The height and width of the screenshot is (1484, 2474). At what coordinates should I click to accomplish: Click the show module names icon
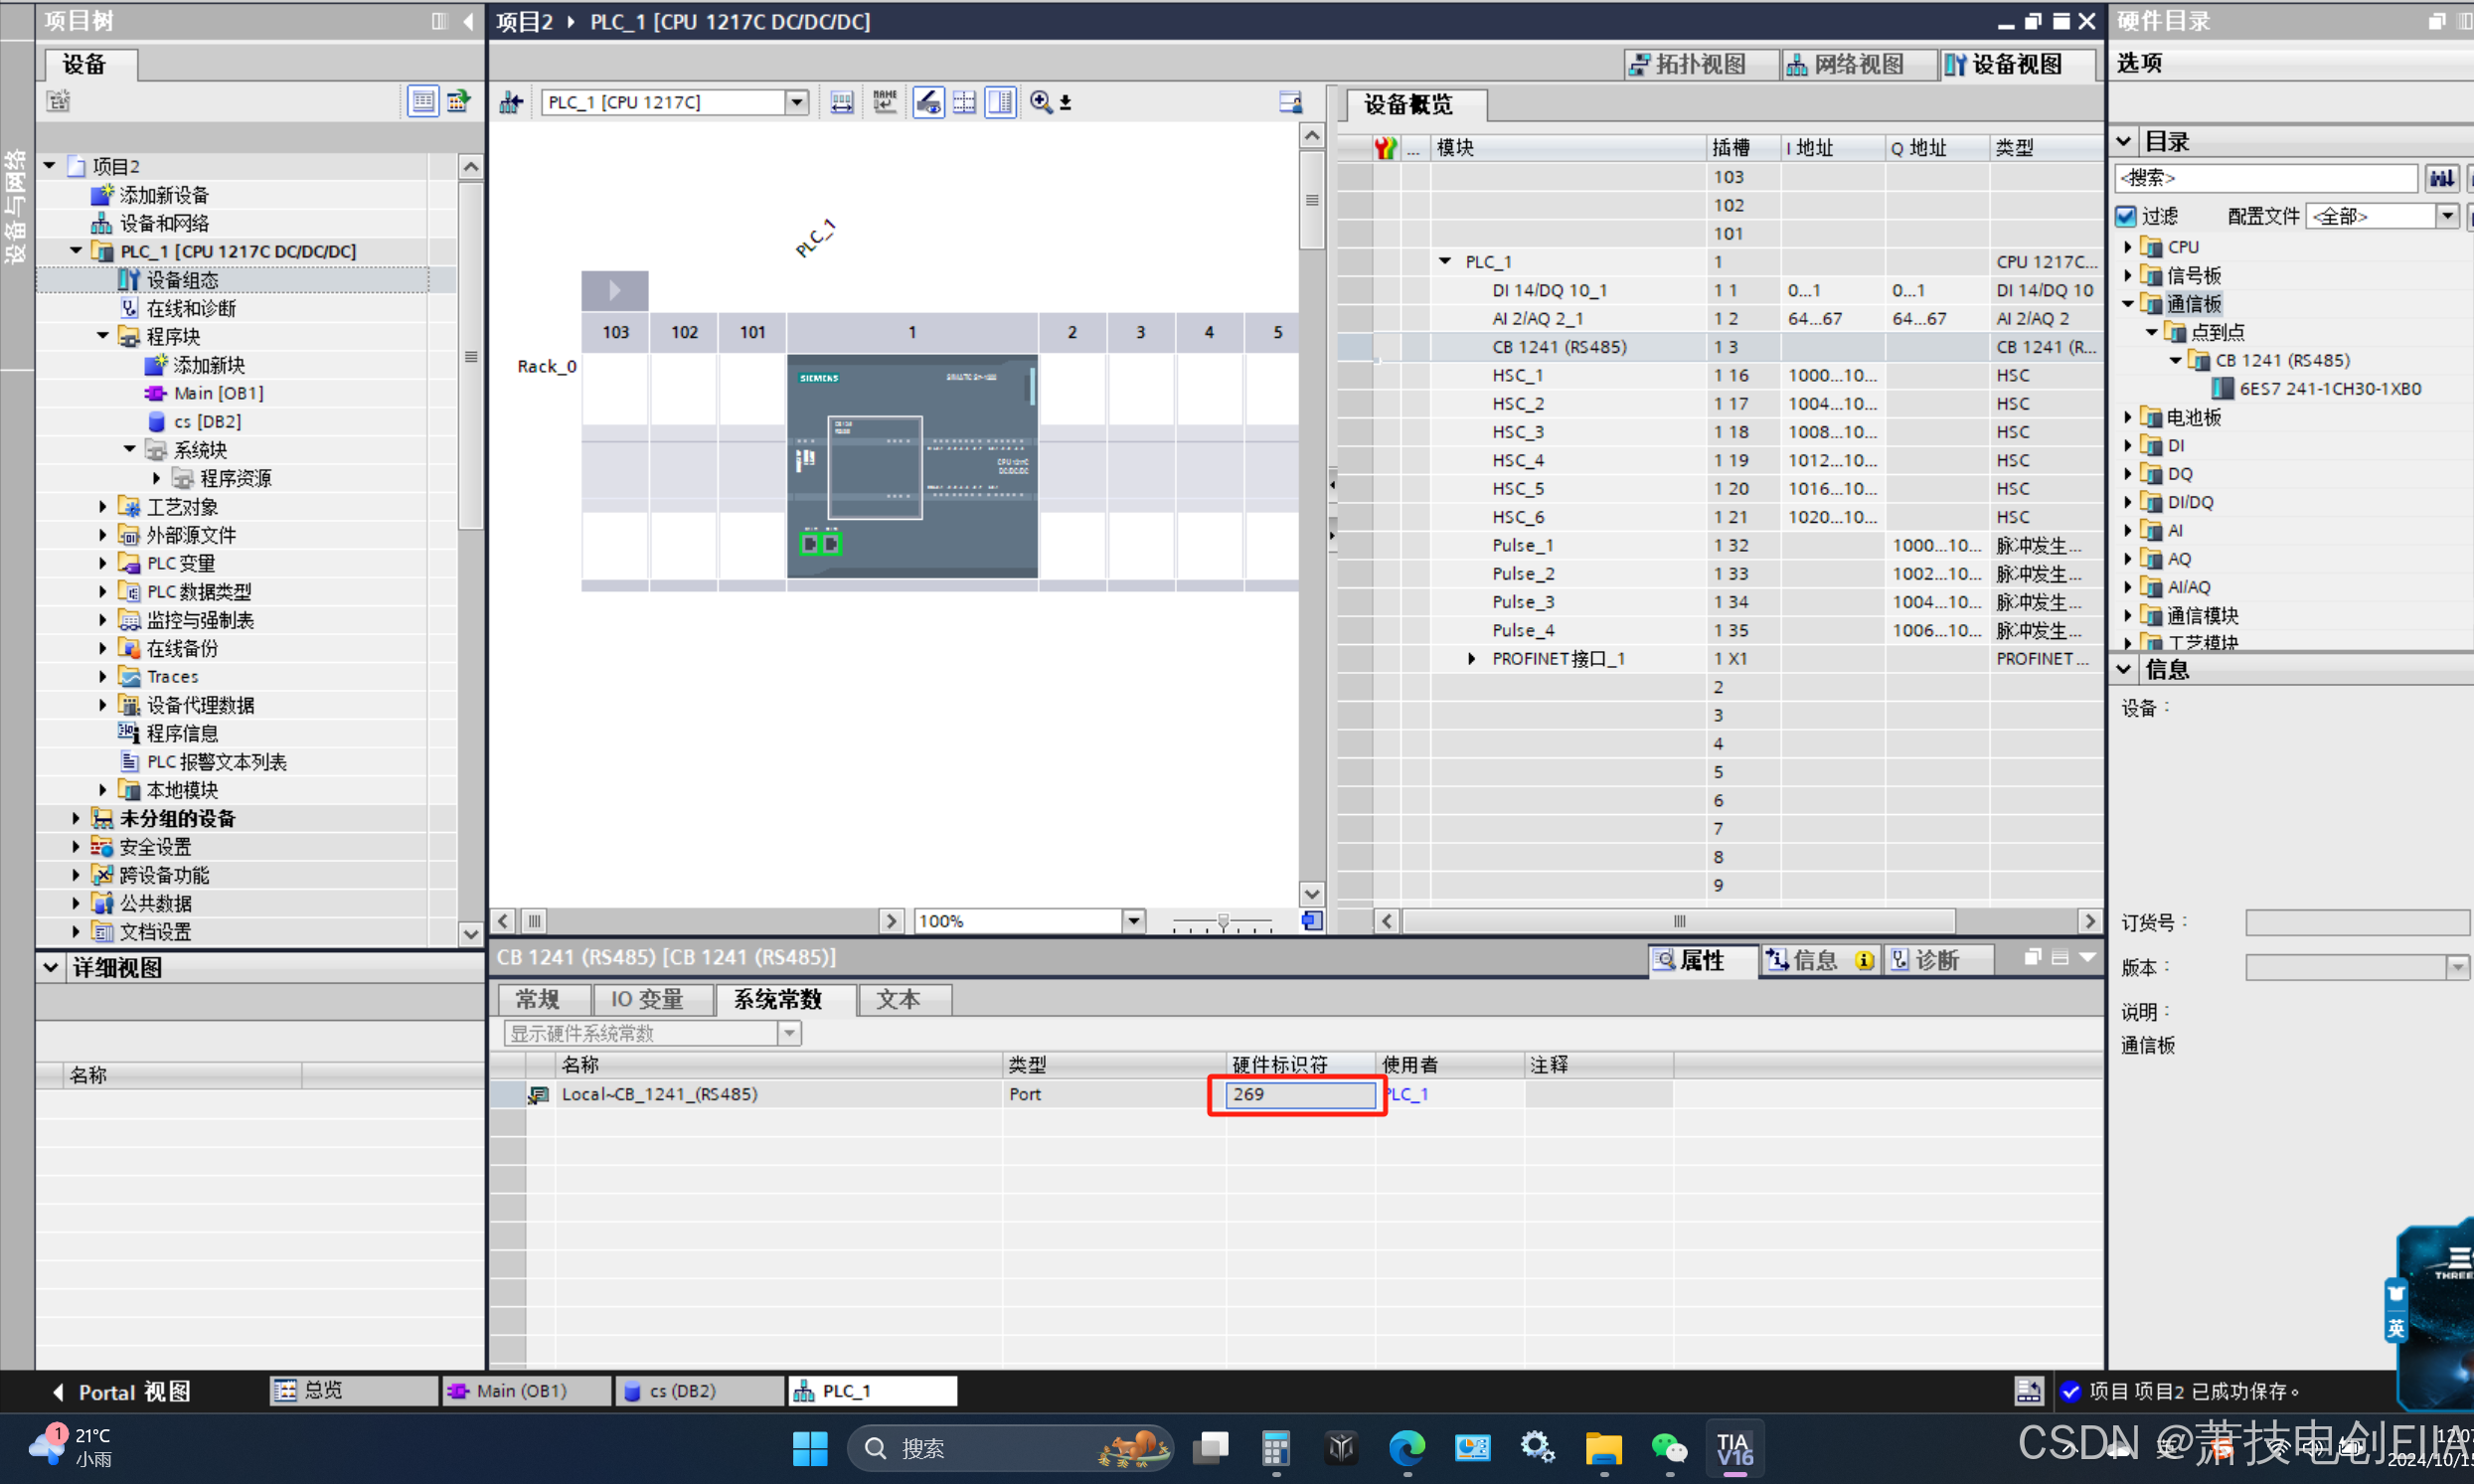tap(884, 102)
